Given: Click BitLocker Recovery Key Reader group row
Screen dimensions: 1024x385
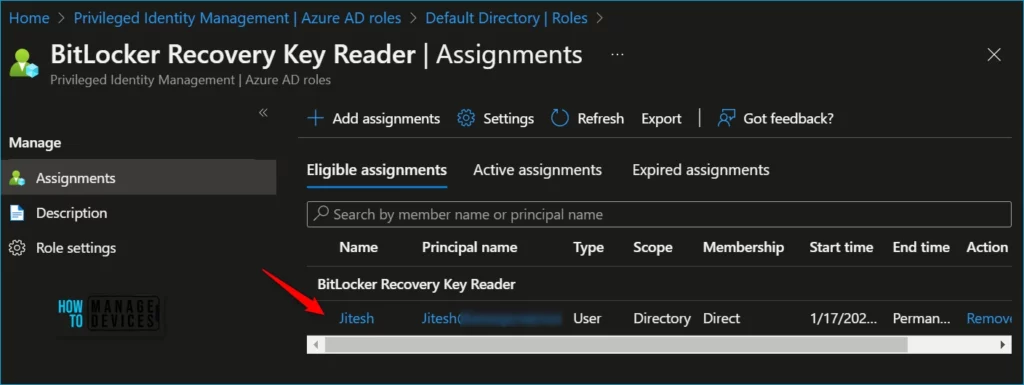Looking at the screenshot, I should coord(659,284).
